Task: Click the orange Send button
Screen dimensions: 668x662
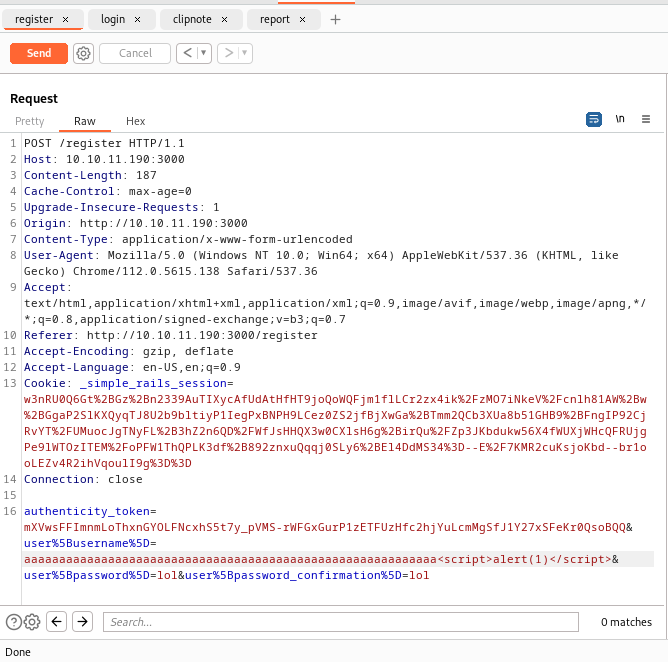Action: (x=39, y=53)
